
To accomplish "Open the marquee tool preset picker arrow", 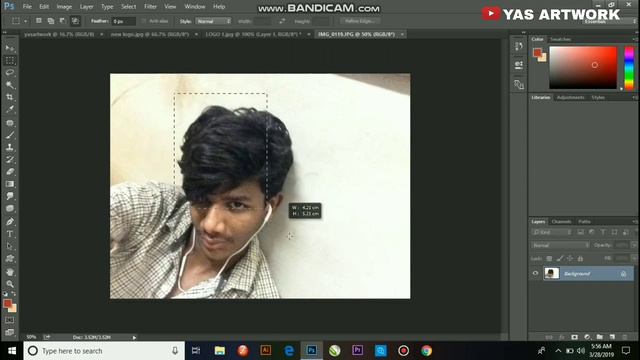I will (x=25, y=21).
